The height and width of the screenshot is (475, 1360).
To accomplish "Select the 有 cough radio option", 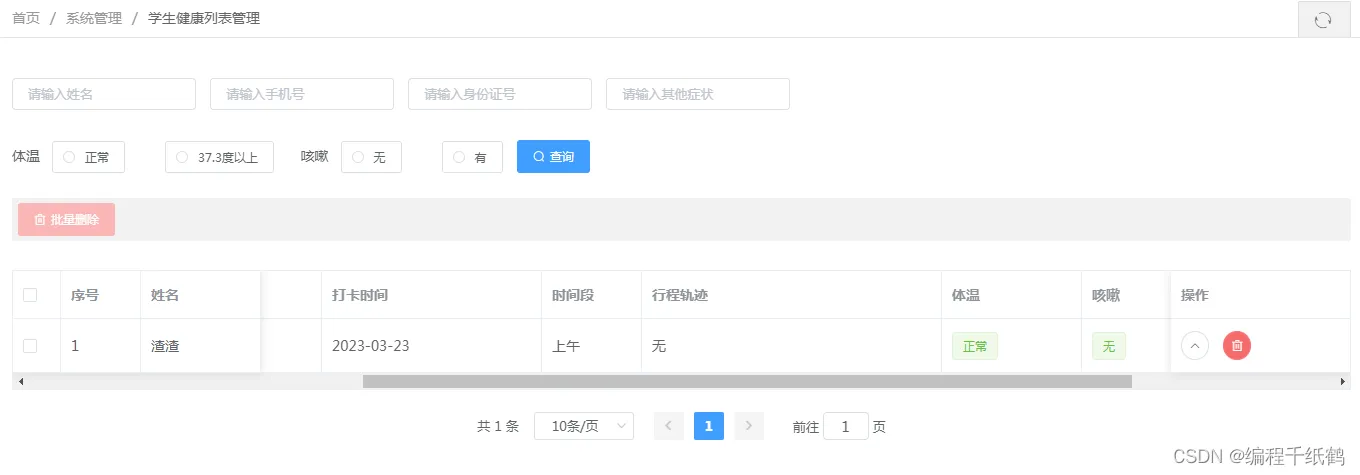I will 459,157.
